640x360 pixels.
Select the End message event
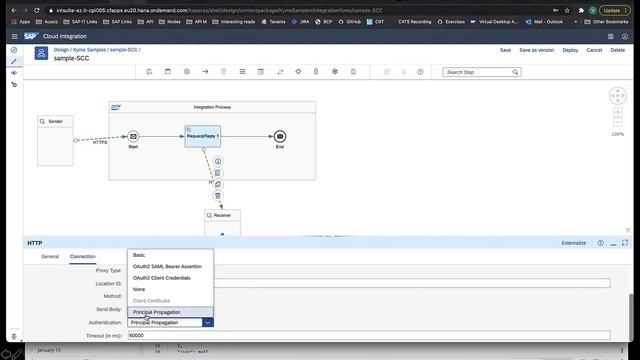pyautogui.click(x=280, y=136)
